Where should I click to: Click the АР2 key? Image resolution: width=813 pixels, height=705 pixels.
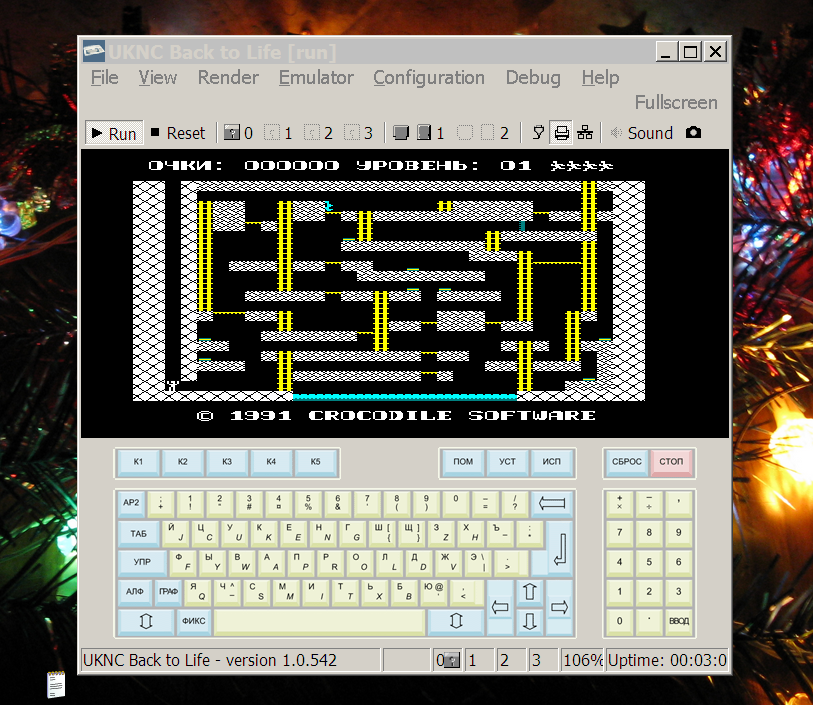(131, 503)
